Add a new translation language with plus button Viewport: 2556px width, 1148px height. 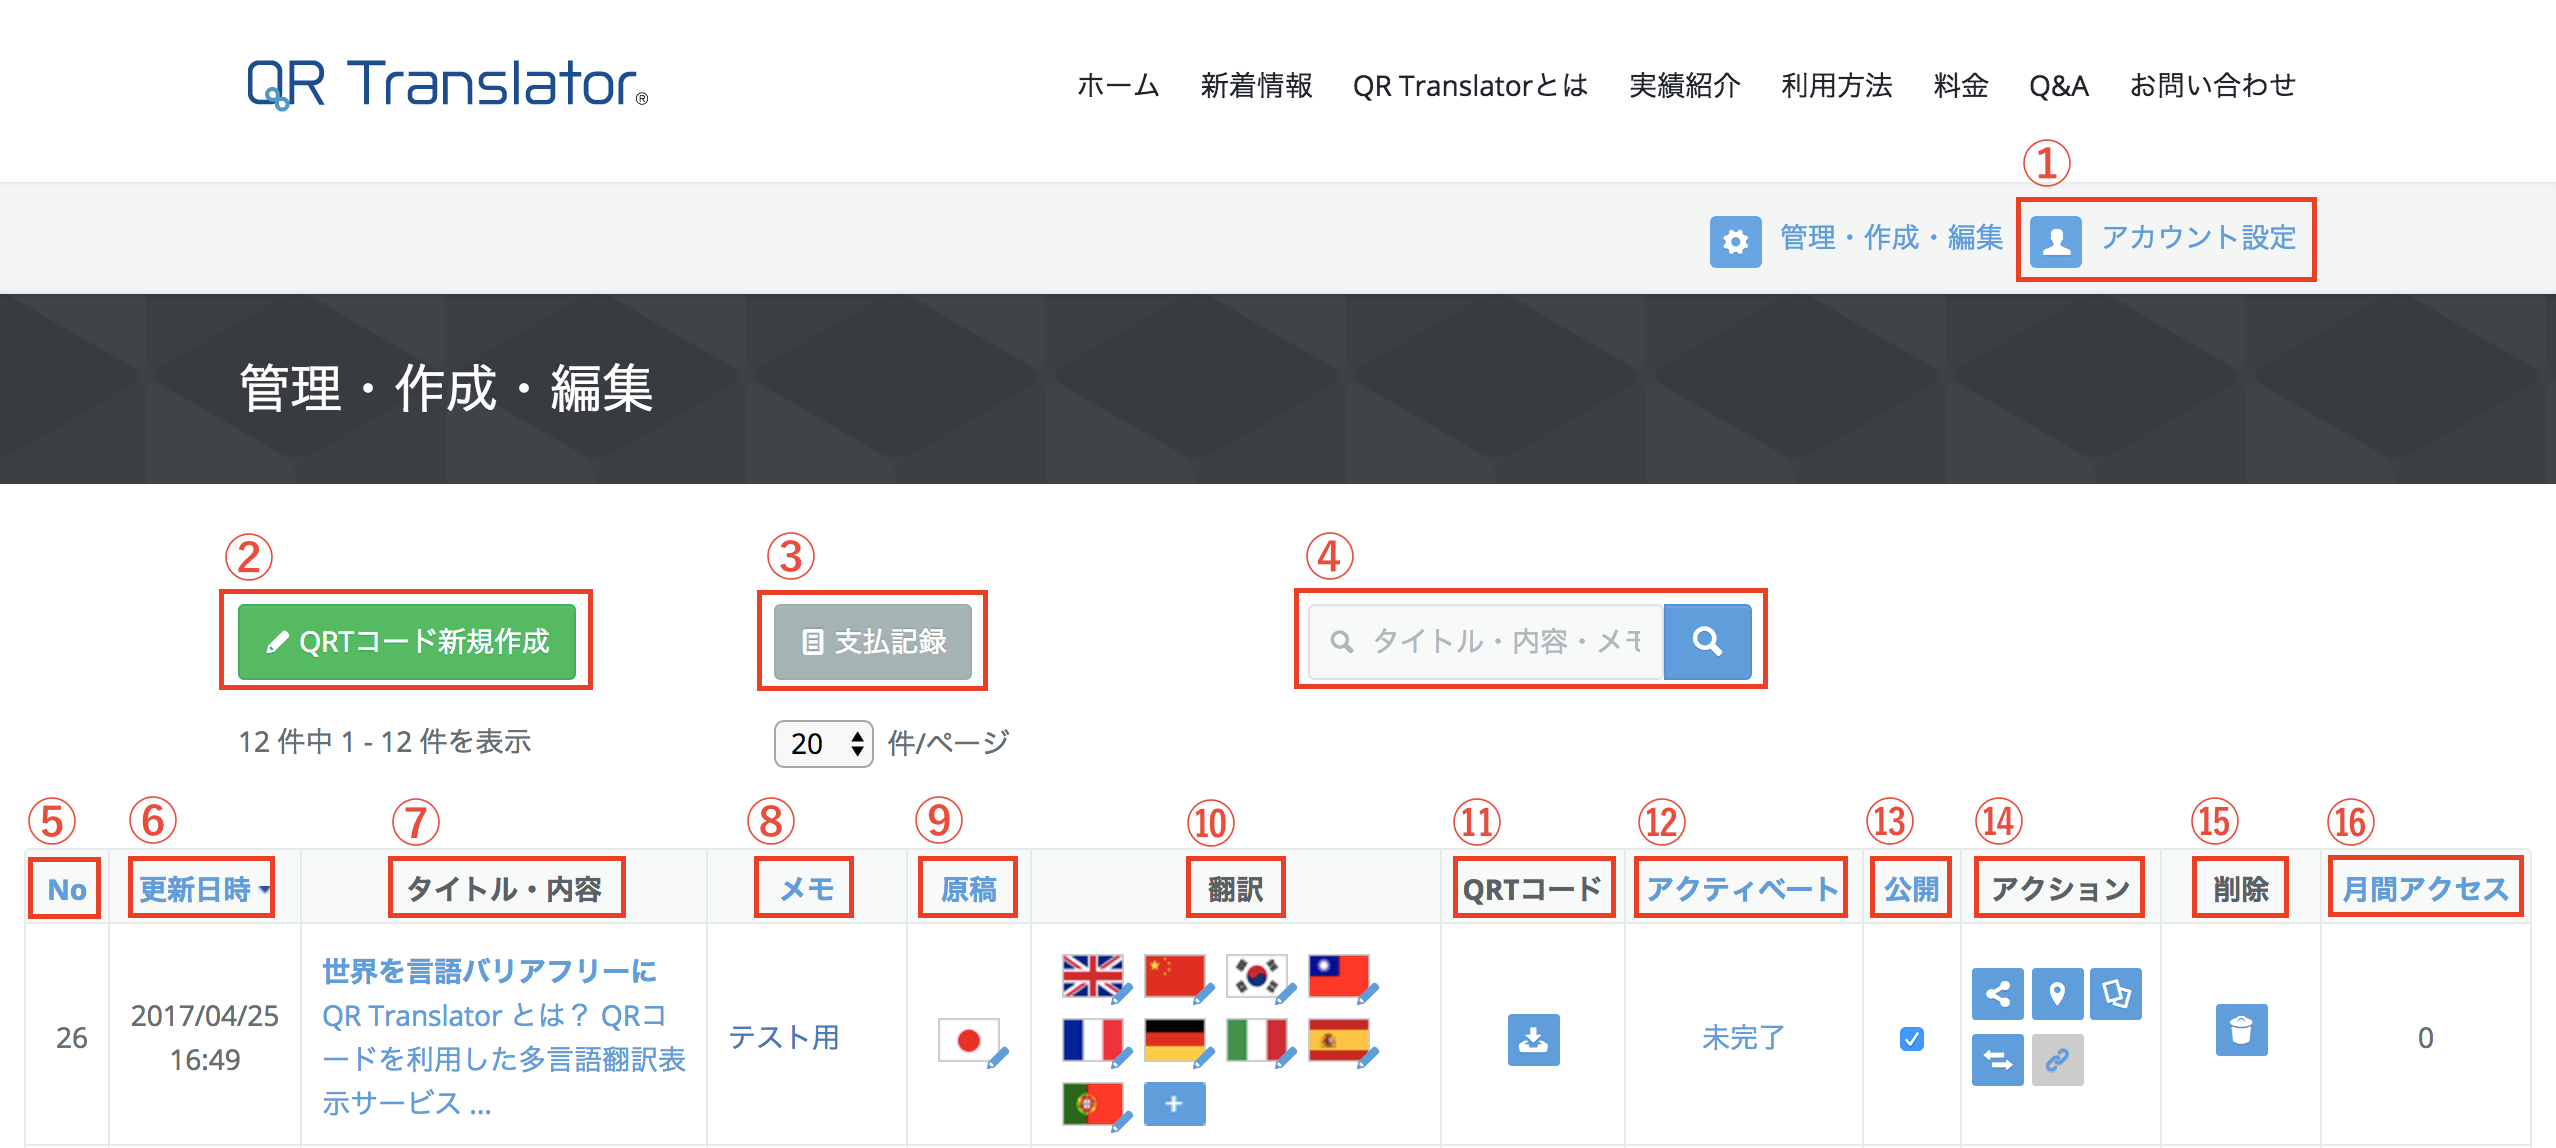pos(1174,1104)
